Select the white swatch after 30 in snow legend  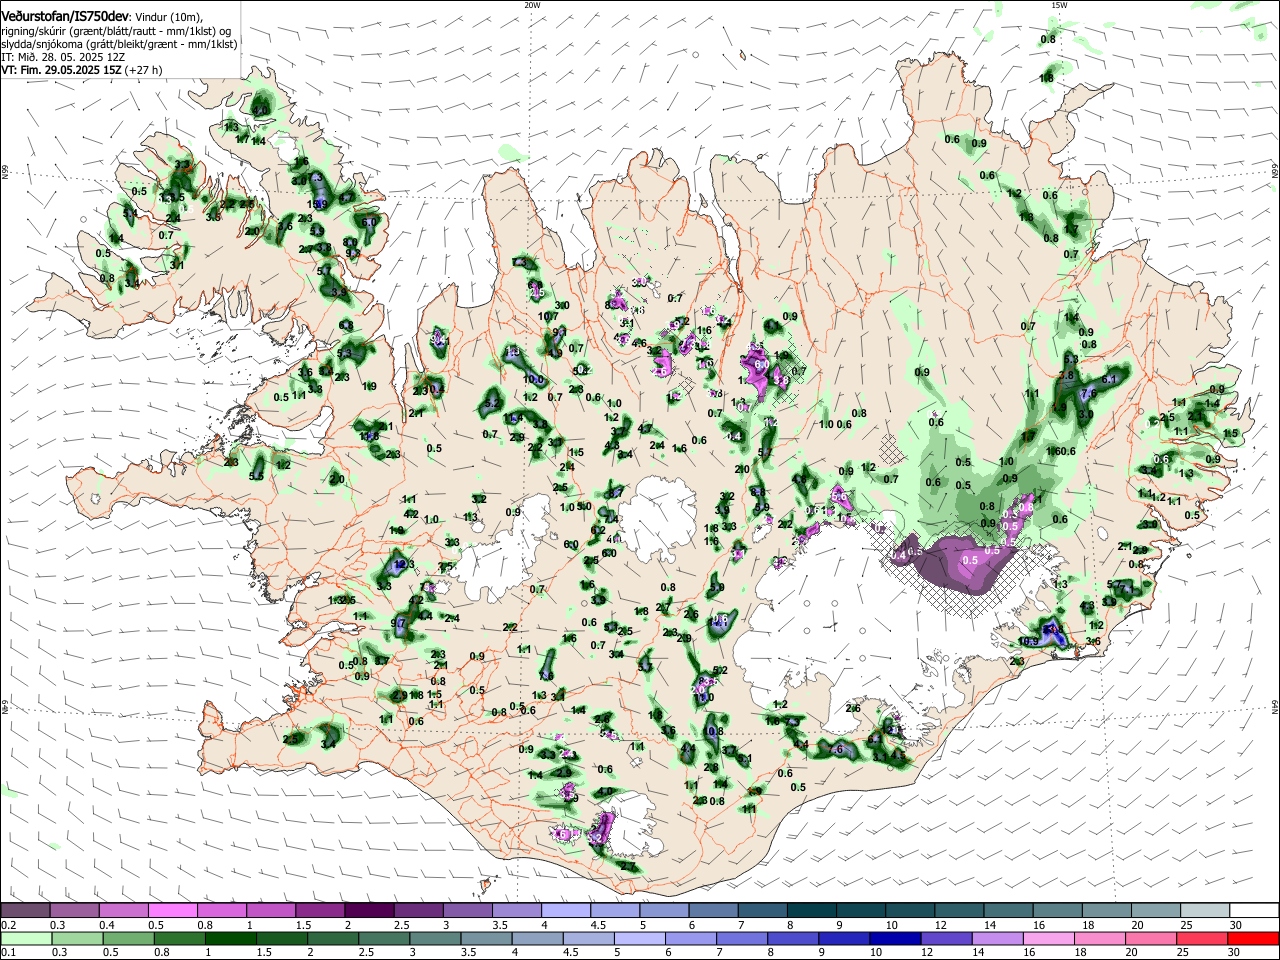pyautogui.click(x=1255, y=910)
